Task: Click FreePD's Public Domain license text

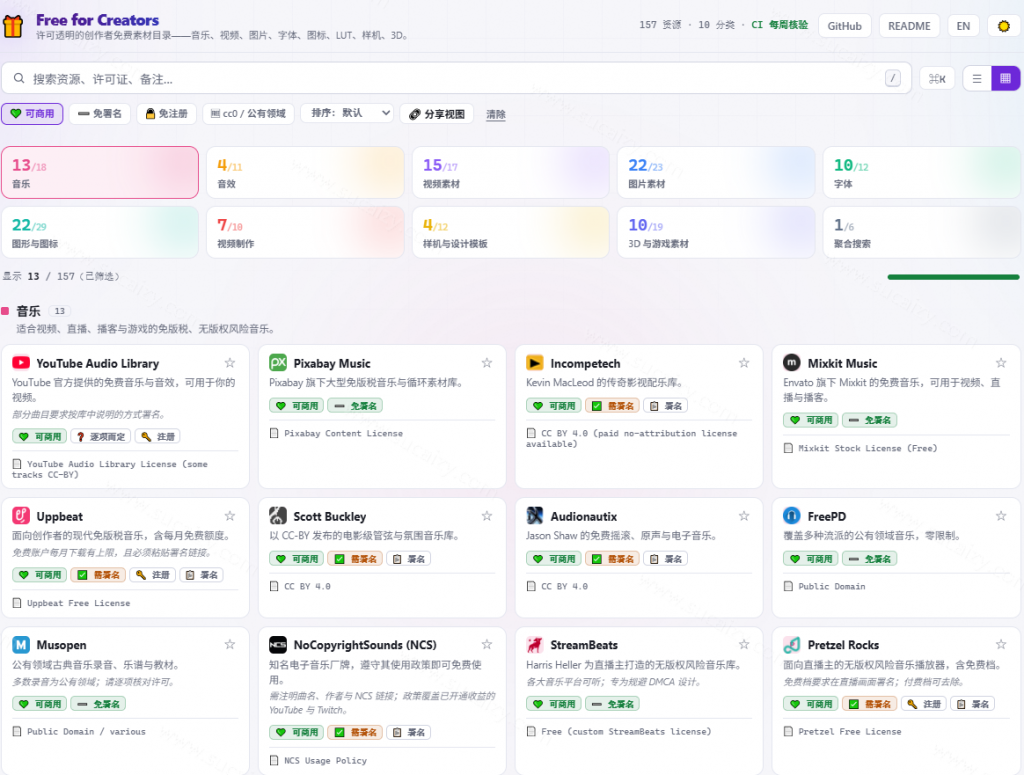Action: [x=831, y=586]
